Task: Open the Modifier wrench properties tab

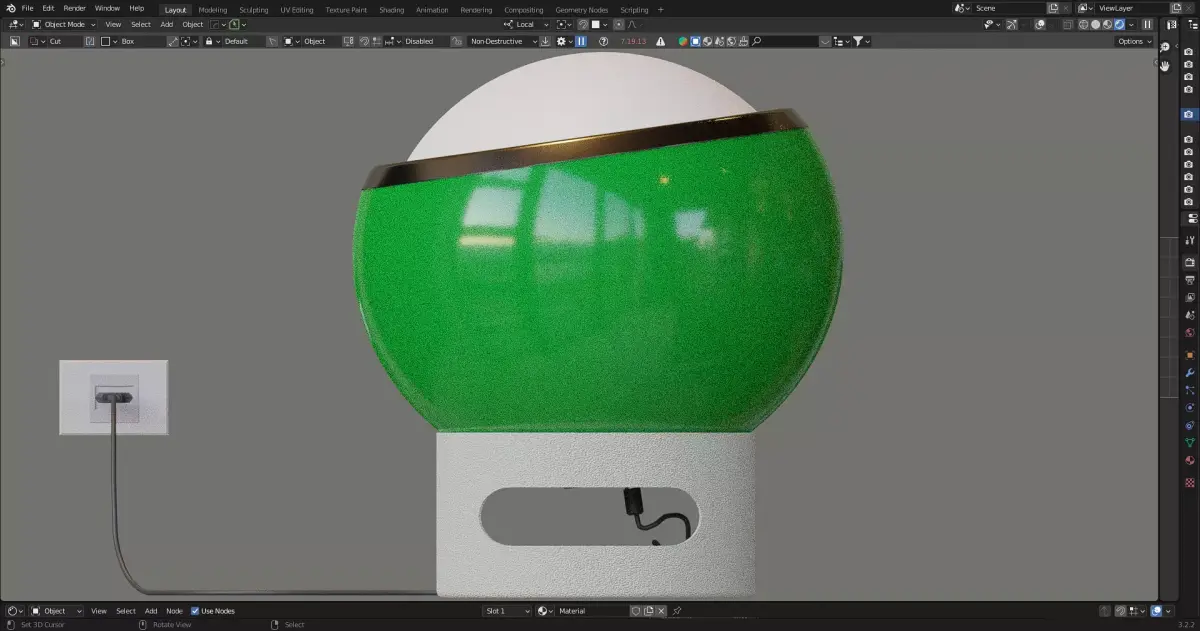Action: [1190, 372]
